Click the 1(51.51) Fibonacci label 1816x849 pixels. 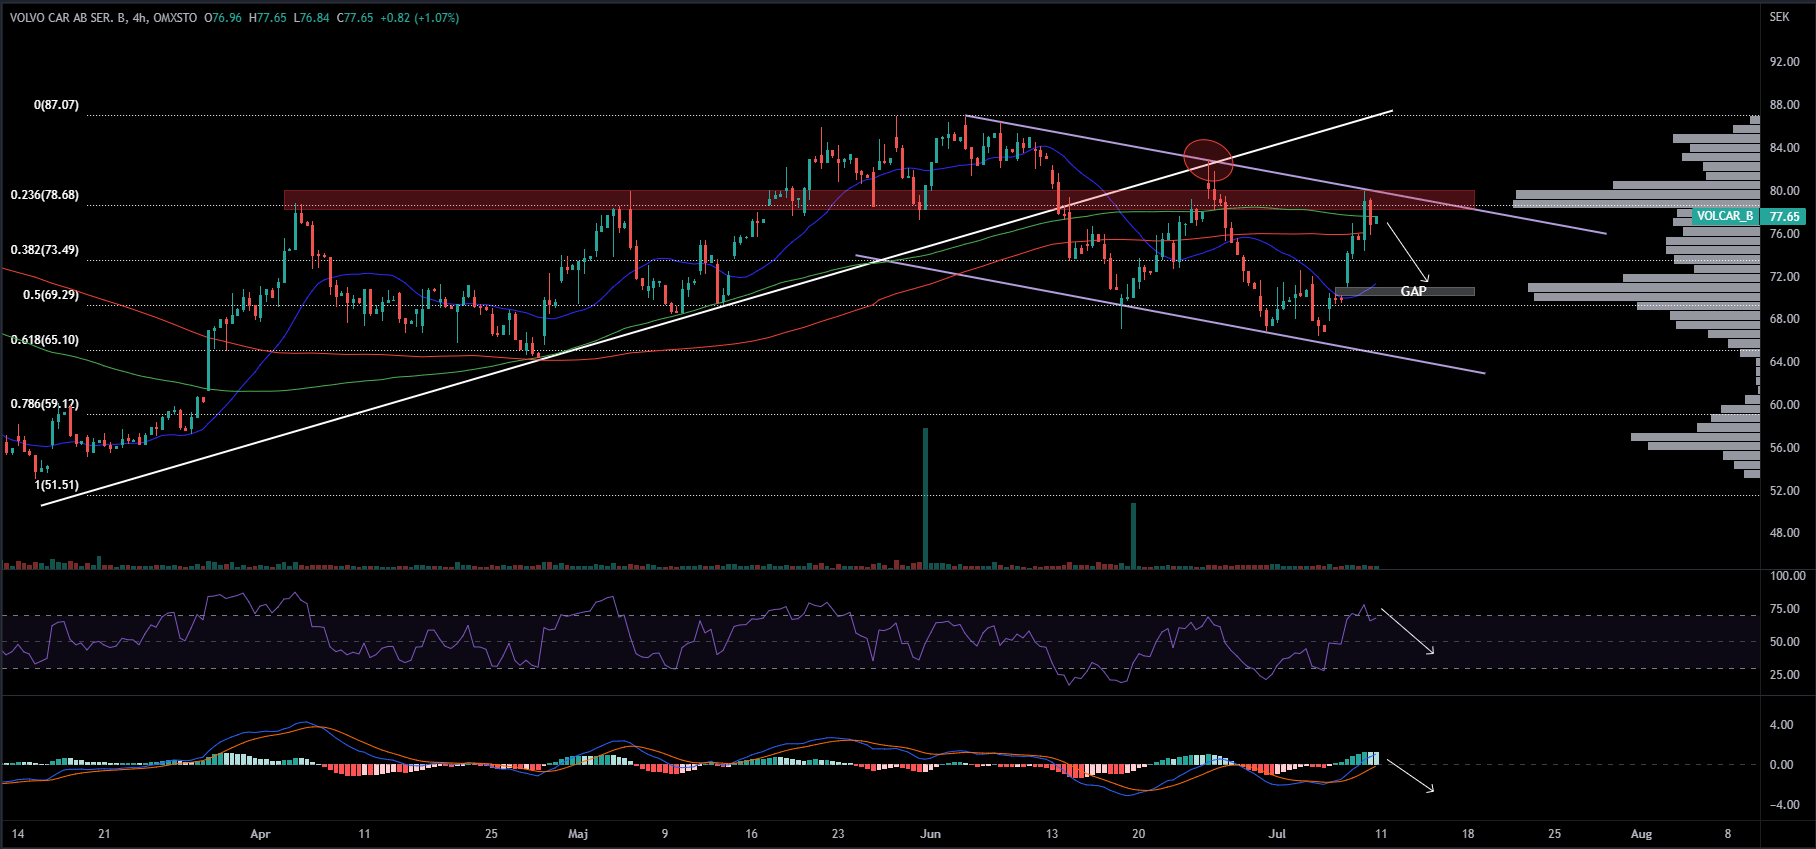click(56, 485)
